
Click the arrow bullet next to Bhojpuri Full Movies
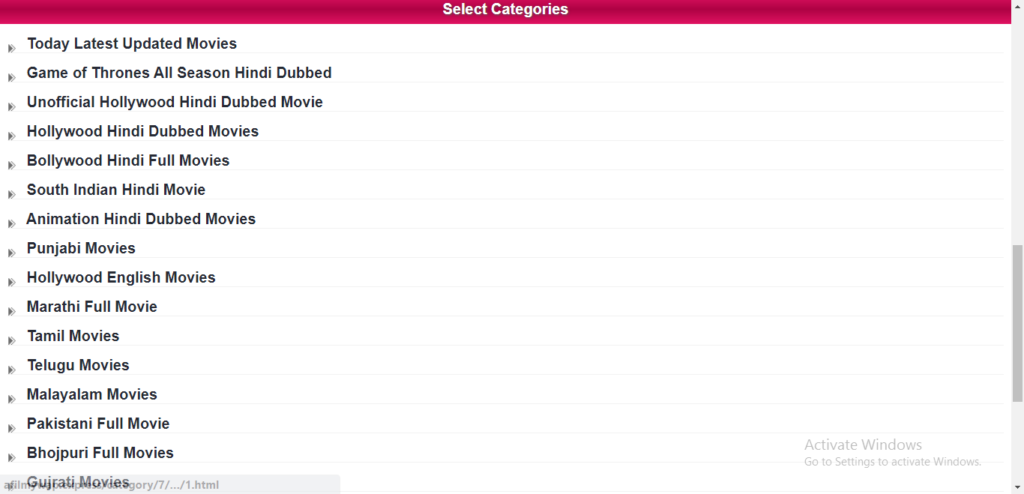tap(11, 457)
